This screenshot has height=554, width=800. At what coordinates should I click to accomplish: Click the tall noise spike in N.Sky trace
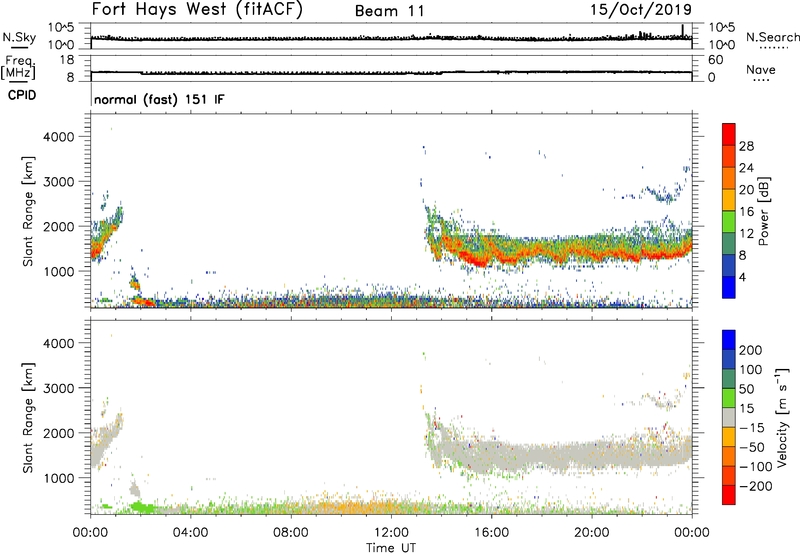pos(683,31)
